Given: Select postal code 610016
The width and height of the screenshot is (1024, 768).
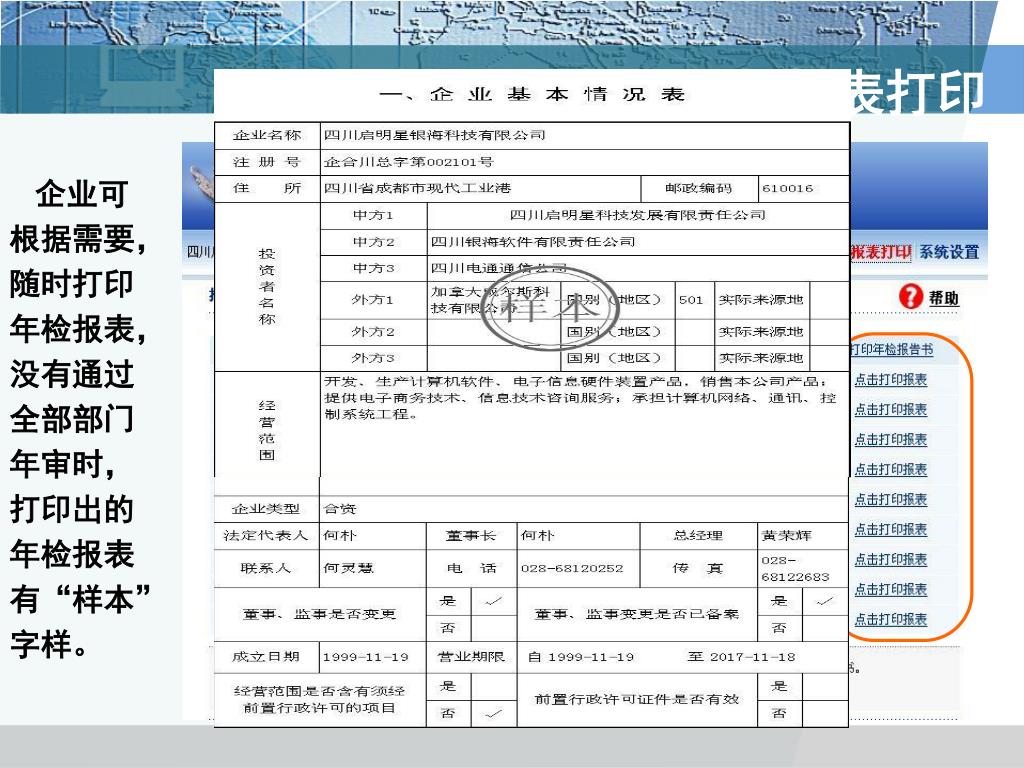Looking at the screenshot, I should tap(788, 188).
